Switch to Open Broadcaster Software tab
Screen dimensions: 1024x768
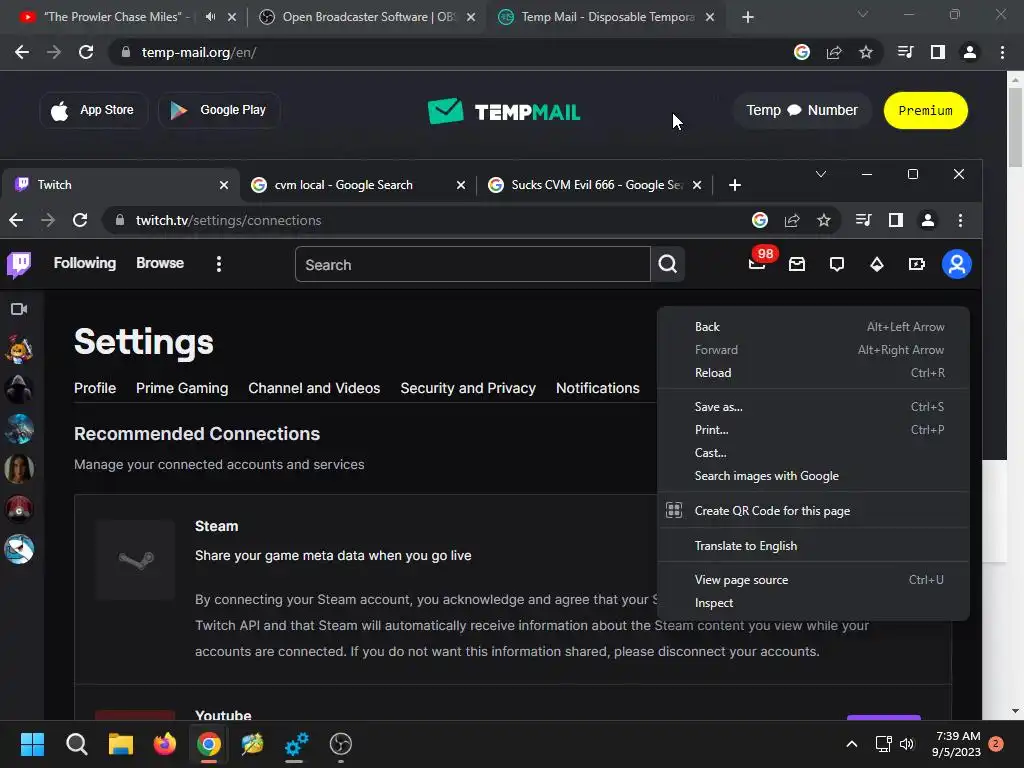coord(367,17)
